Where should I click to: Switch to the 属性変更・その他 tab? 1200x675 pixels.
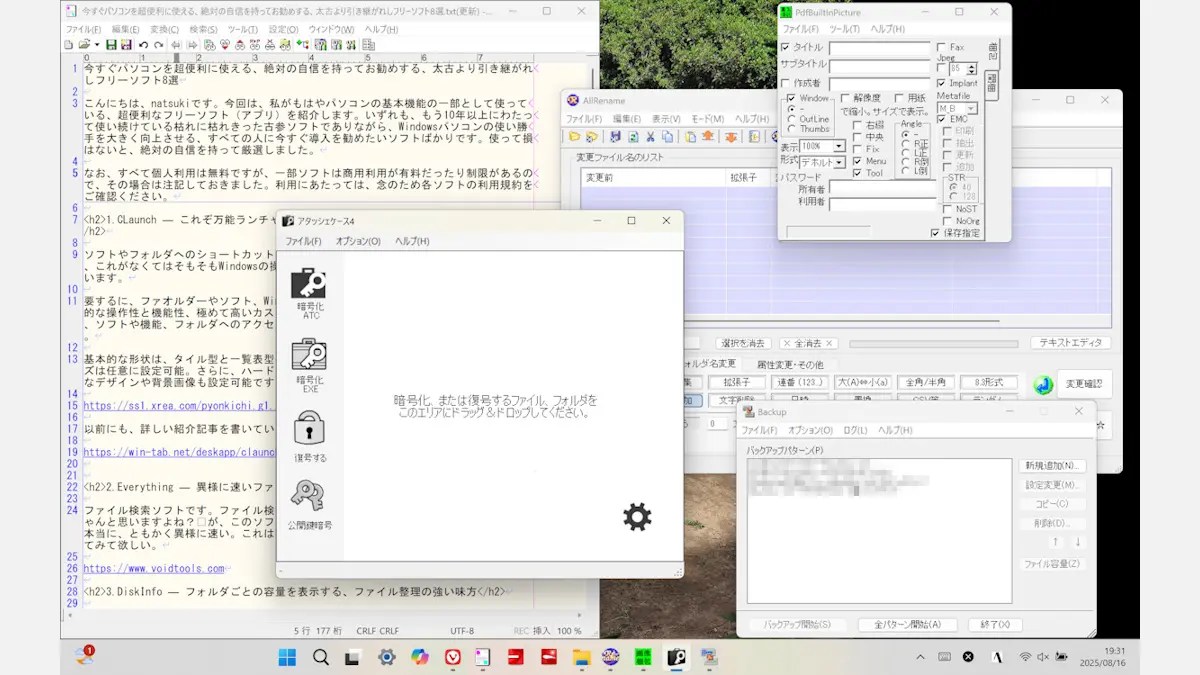tap(790, 364)
